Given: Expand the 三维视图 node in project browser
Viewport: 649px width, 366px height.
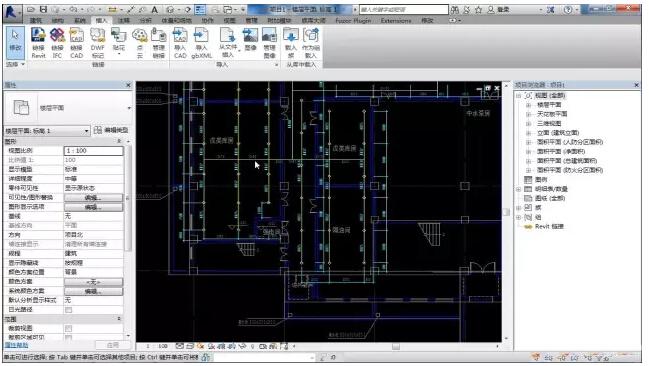Looking at the screenshot, I should coord(528,123).
